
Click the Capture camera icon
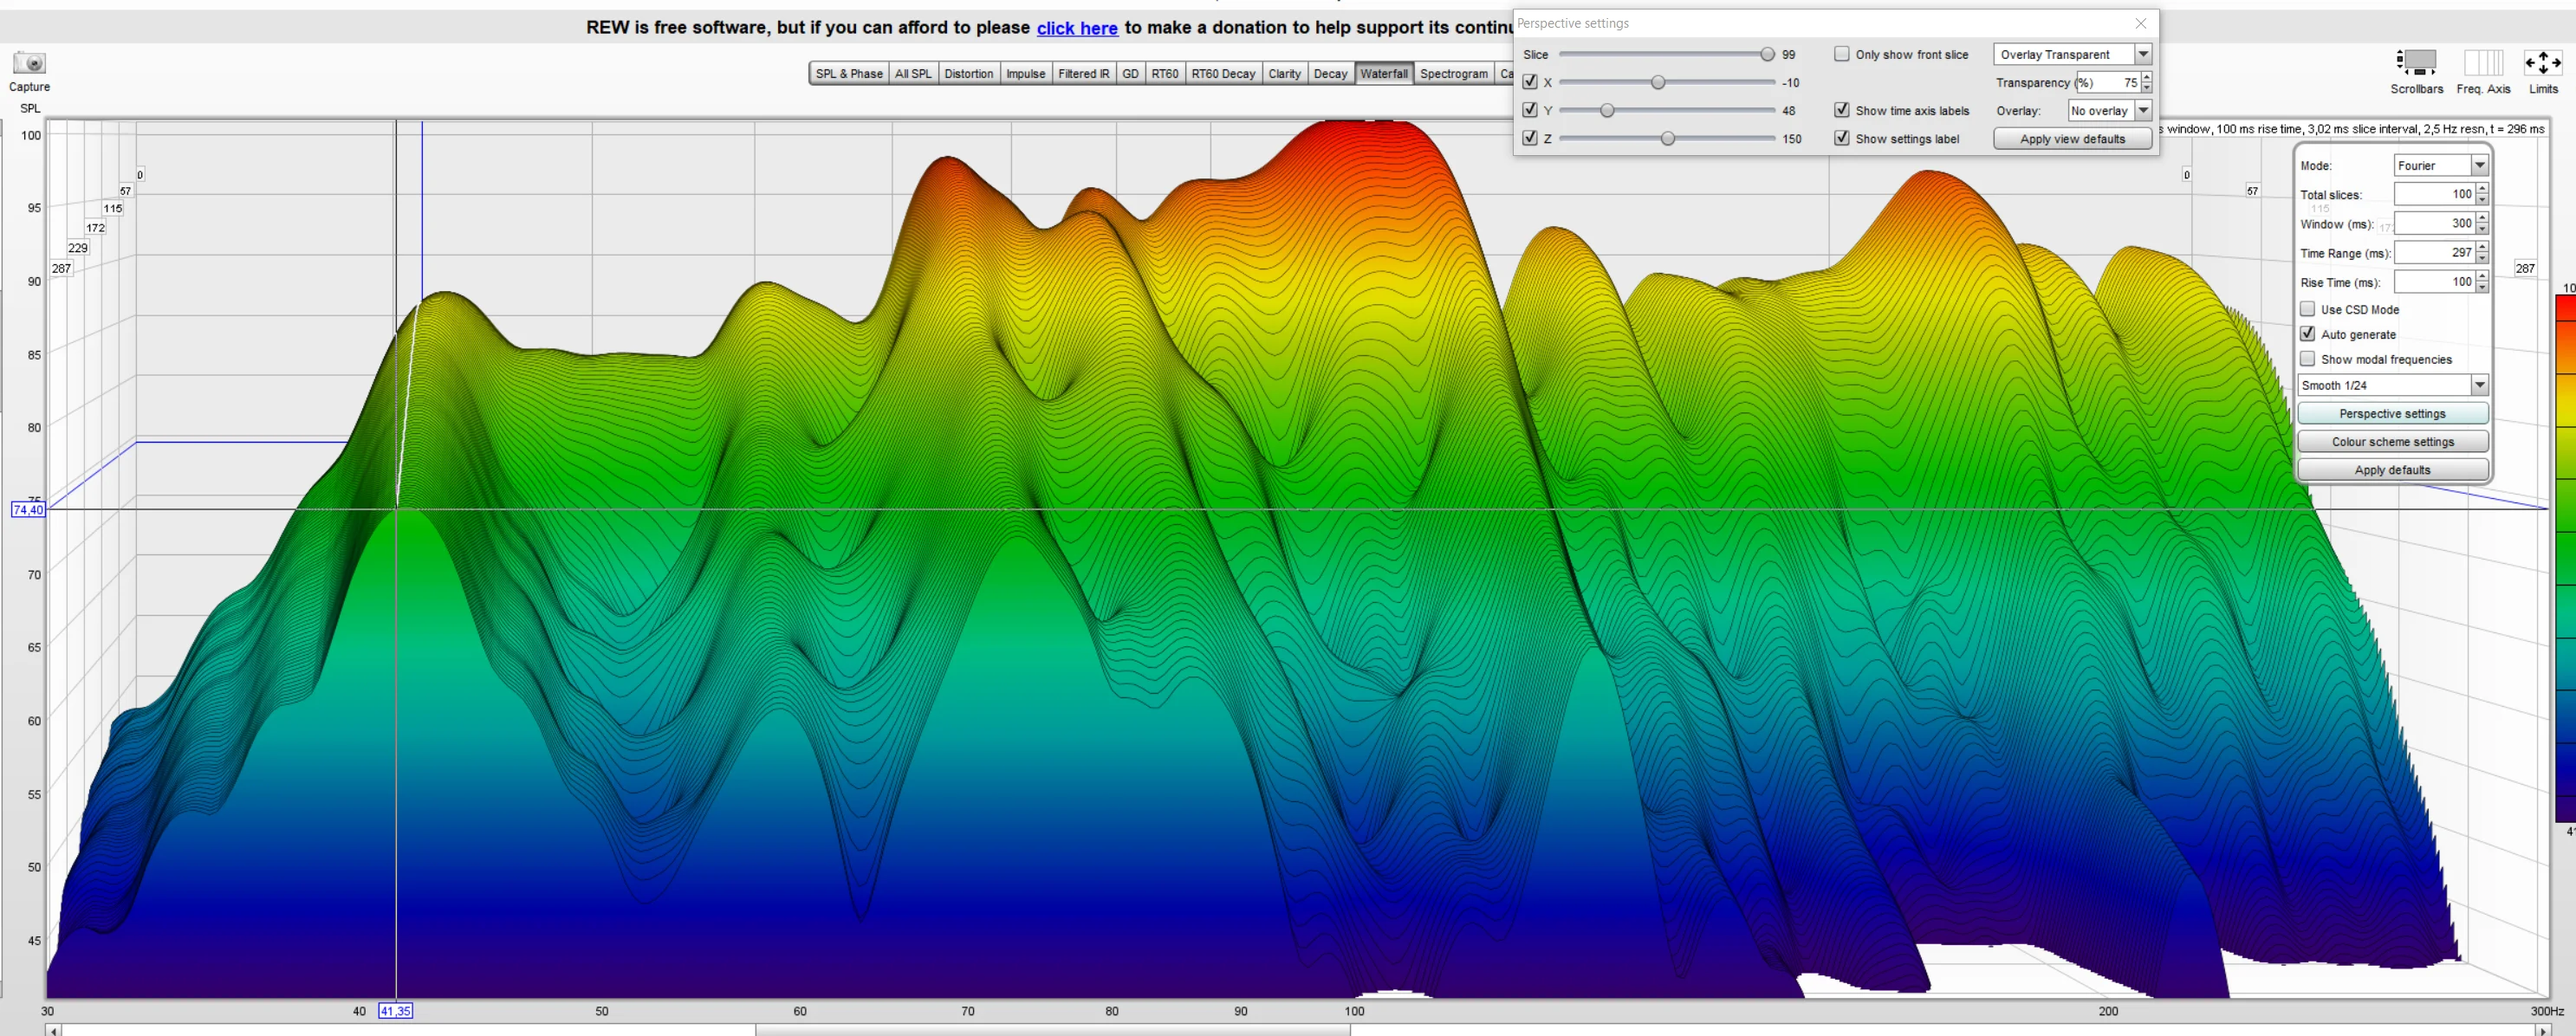point(29,63)
